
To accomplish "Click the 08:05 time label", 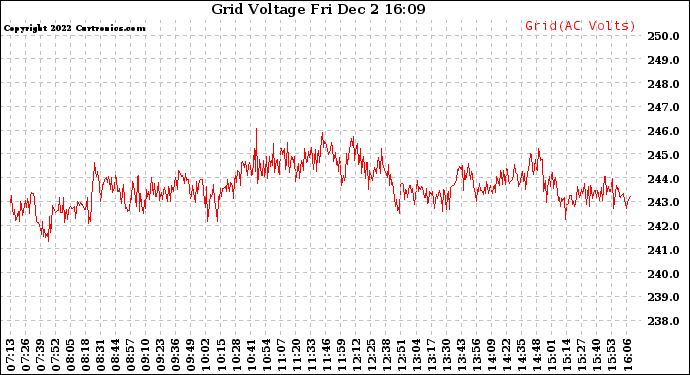I will [x=70, y=355].
